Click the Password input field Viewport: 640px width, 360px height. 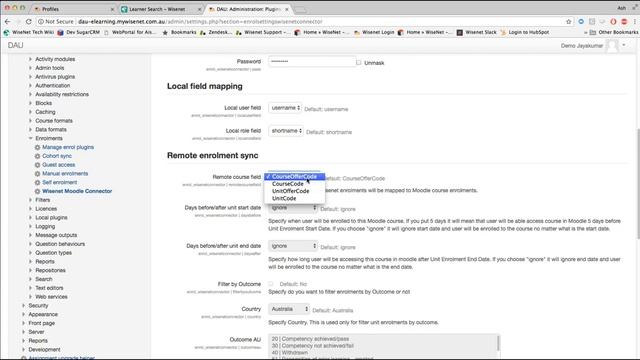coord(312,62)
